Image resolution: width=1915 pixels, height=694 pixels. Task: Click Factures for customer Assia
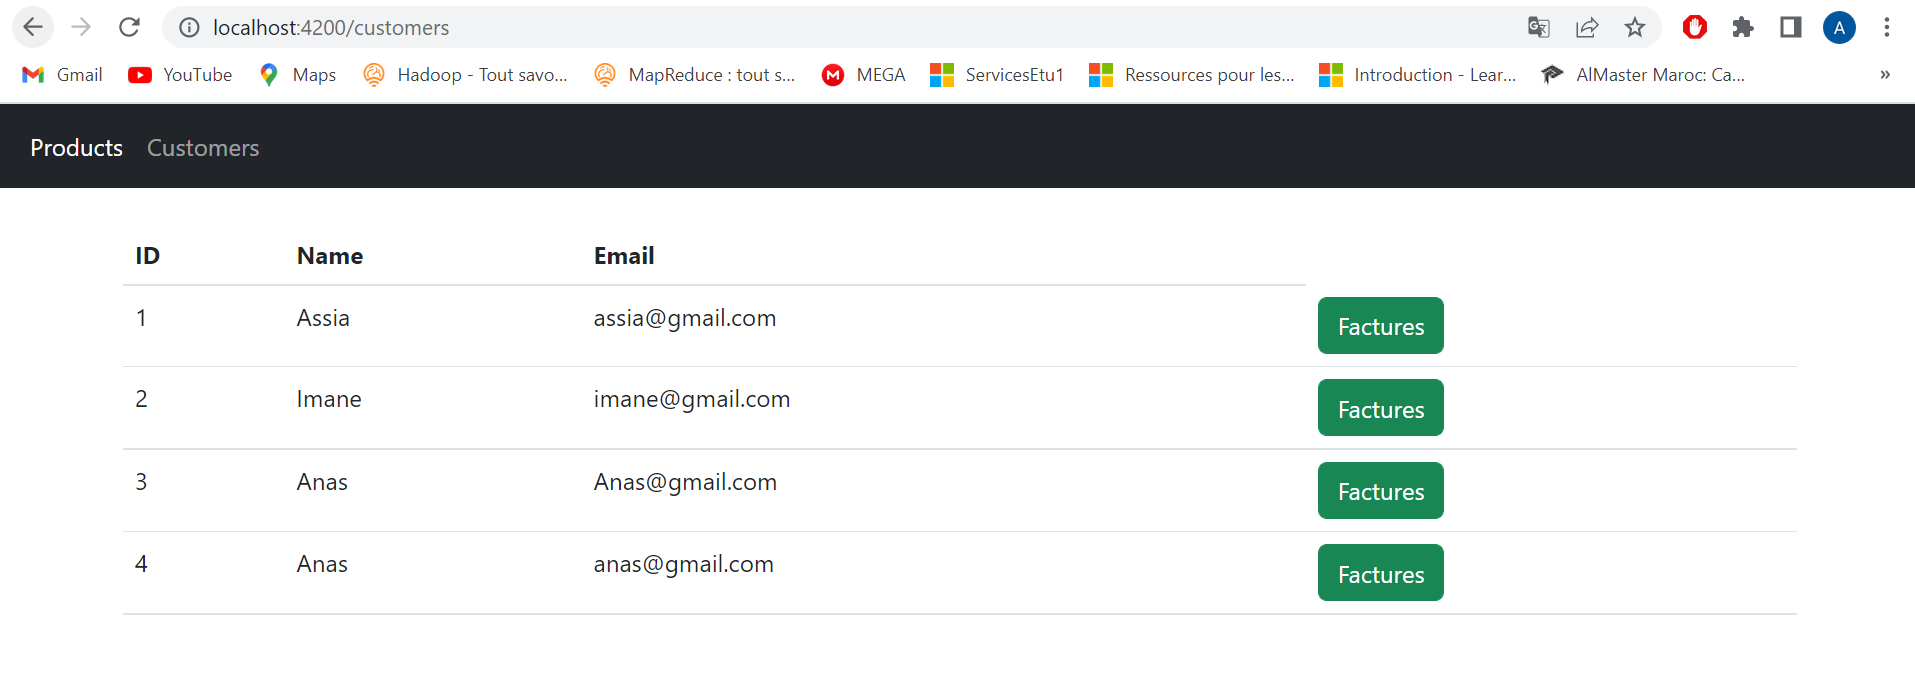pyautogui.click(x=1380, y=326)
